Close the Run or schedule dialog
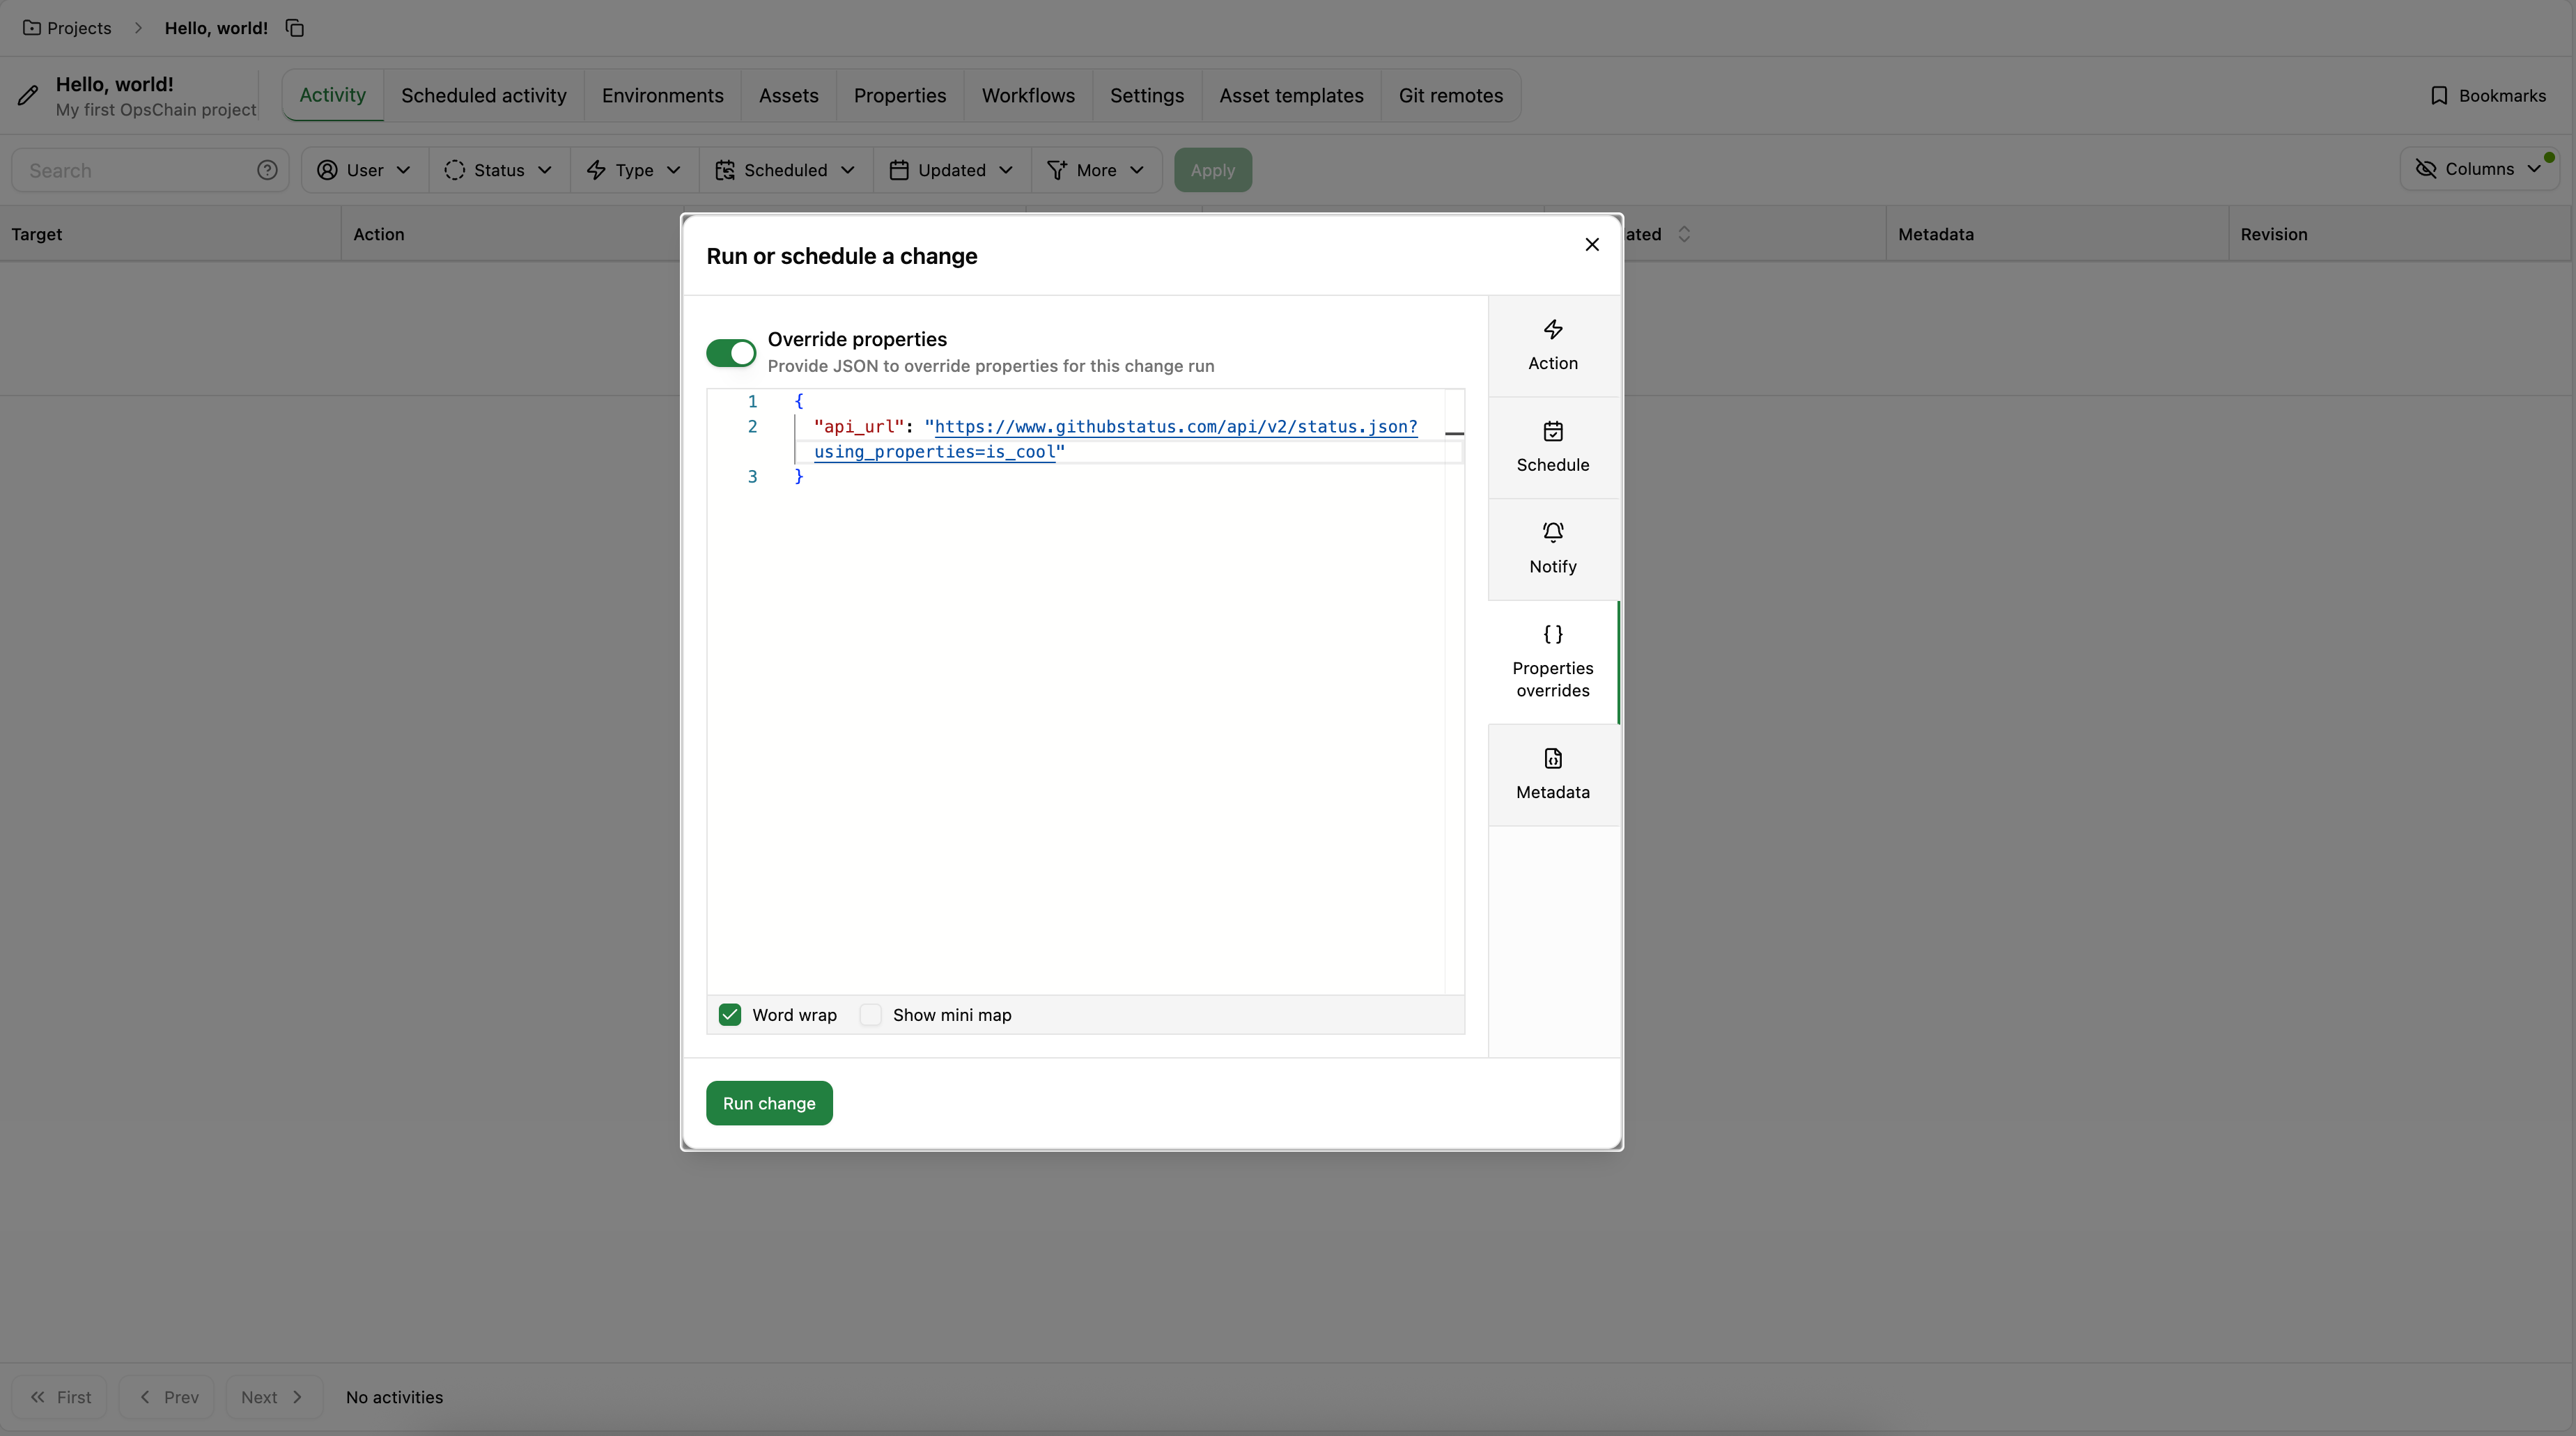Viewport: 2576px width, 1436px height. click(1592, 245)
